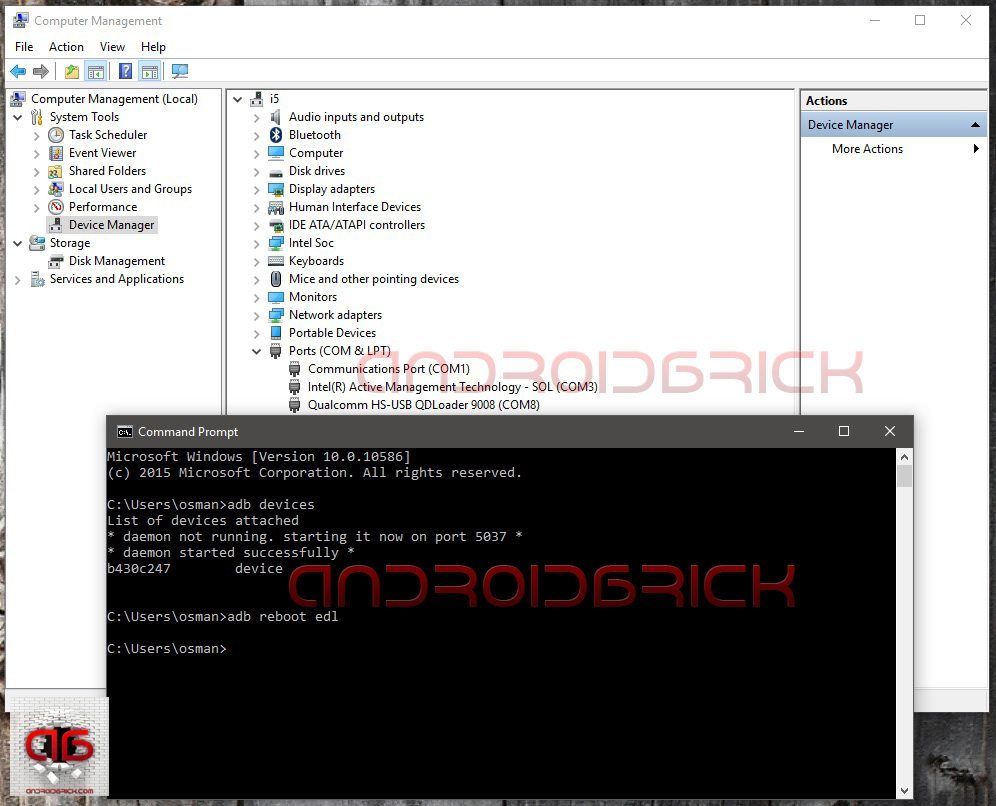The image size is (996, 806).
Task: Select the Bluetooth device category
Action: click(314, 135)
